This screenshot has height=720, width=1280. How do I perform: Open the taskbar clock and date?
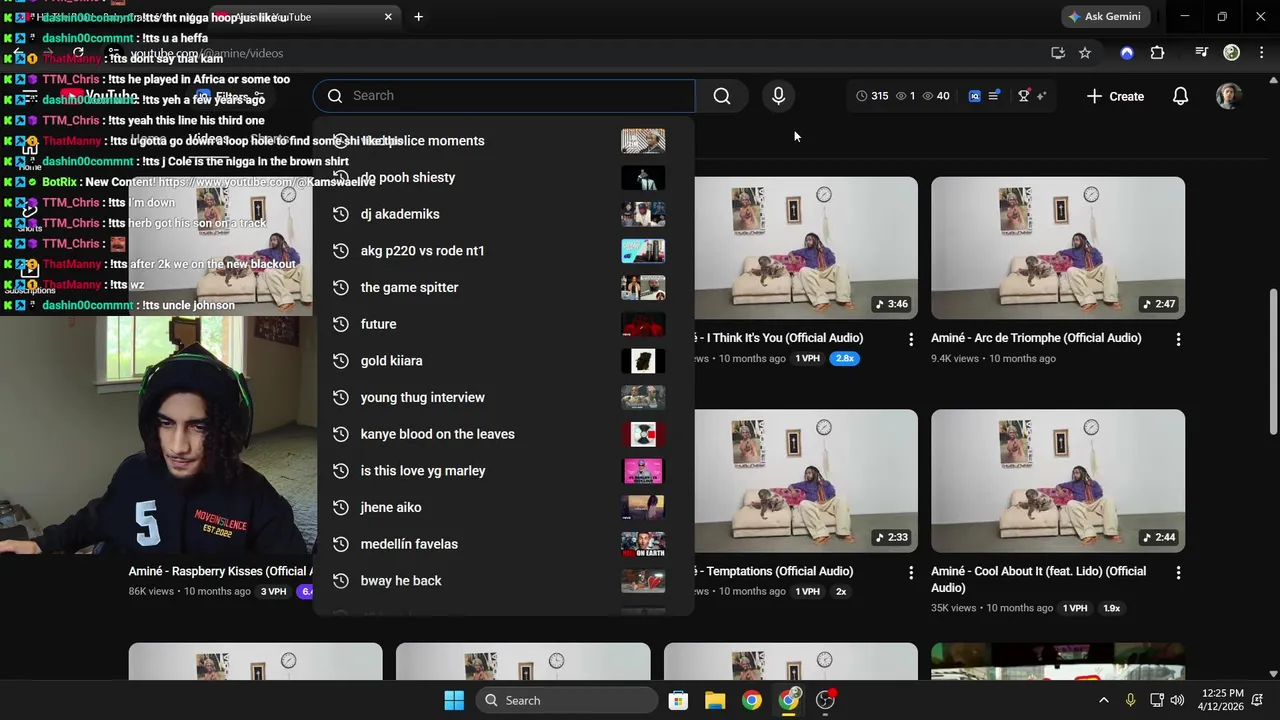[x=1223, y=700]
